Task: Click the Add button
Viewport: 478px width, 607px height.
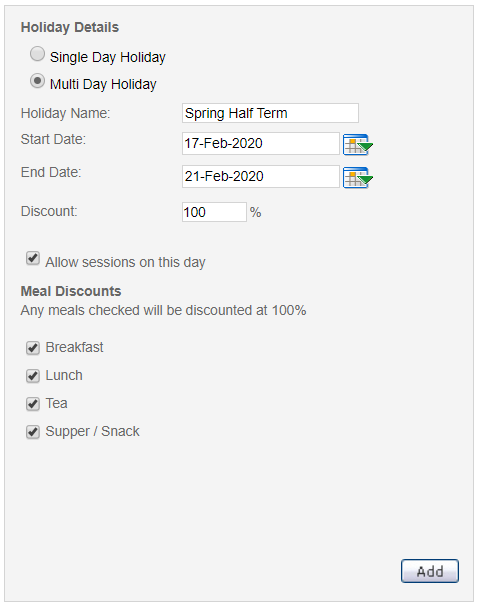Action: (430, 571)
